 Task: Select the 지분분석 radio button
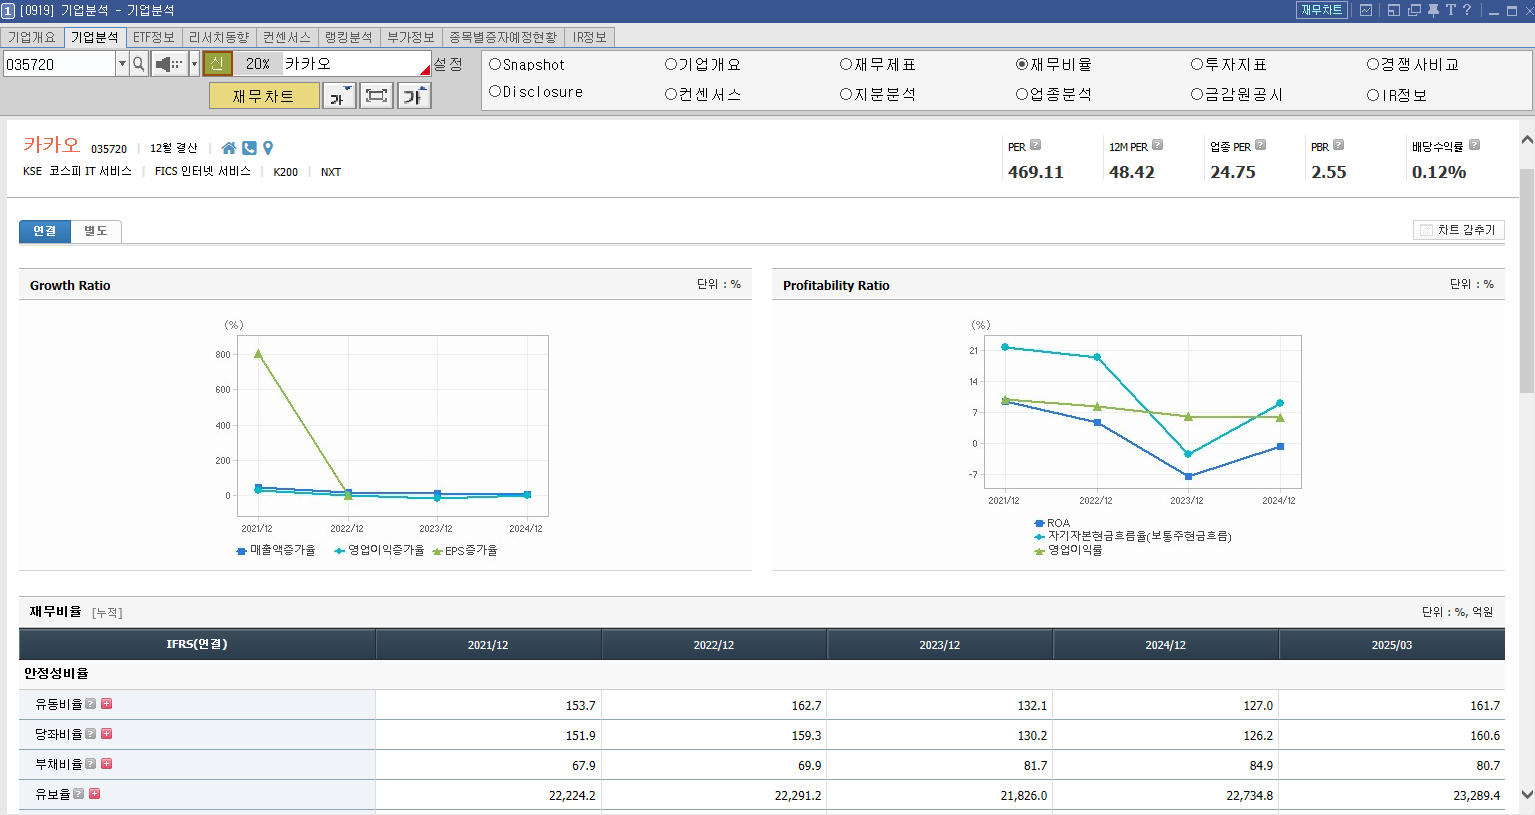tap(846, 94)
